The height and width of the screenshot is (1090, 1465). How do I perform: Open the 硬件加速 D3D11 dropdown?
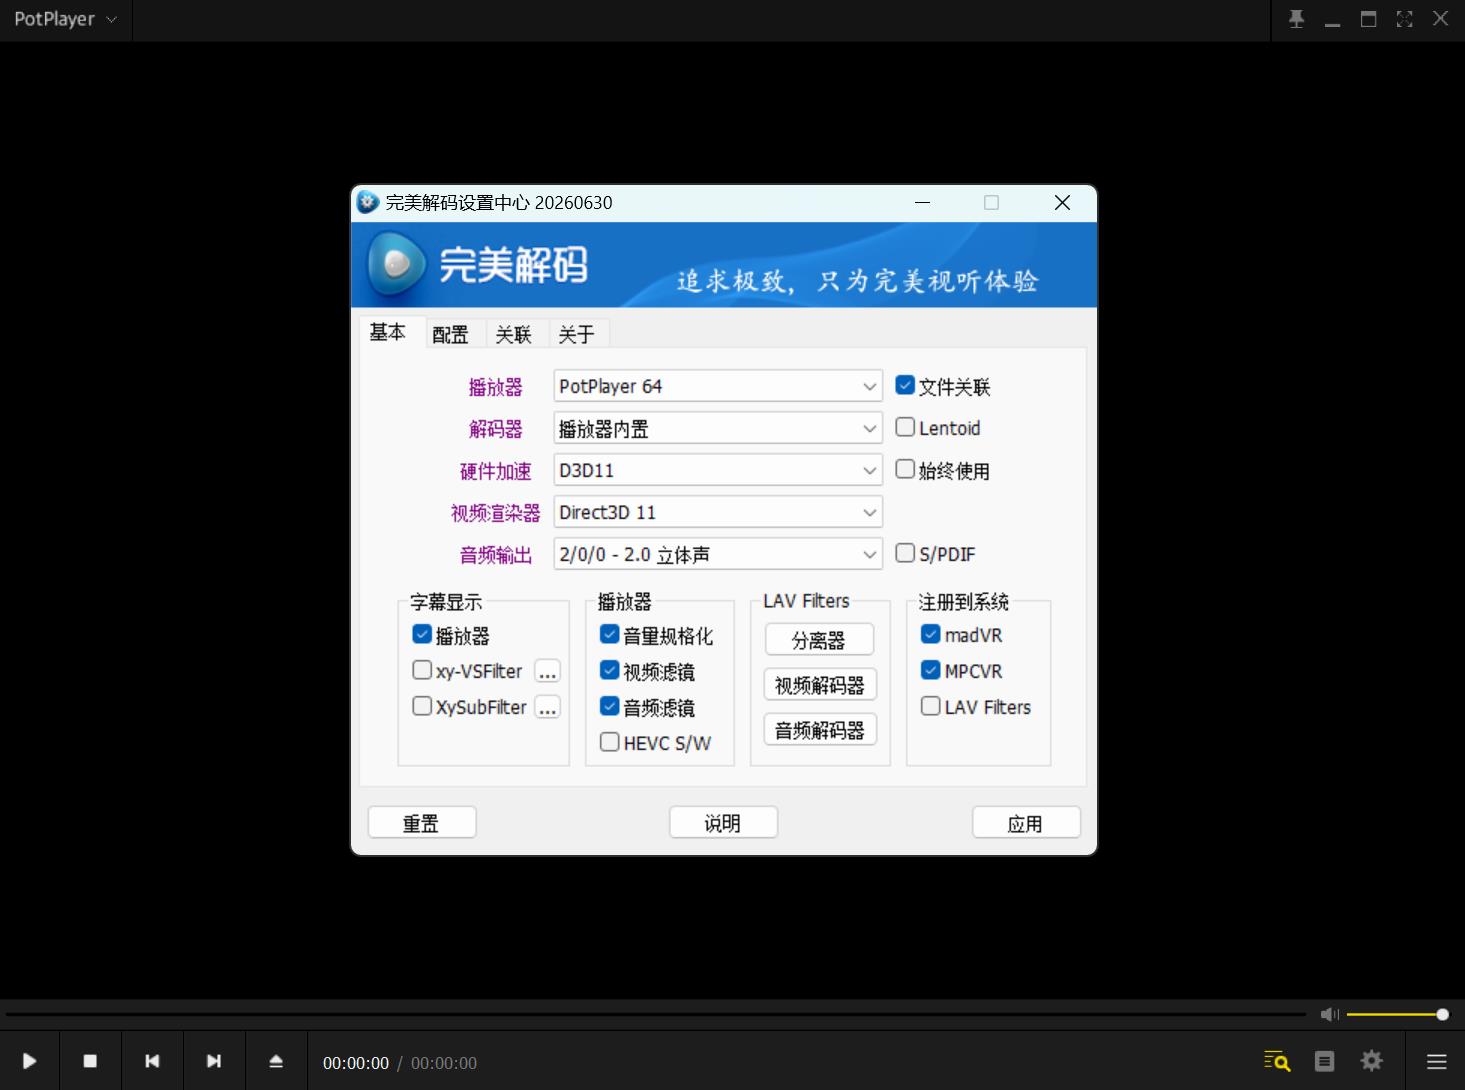718,470
